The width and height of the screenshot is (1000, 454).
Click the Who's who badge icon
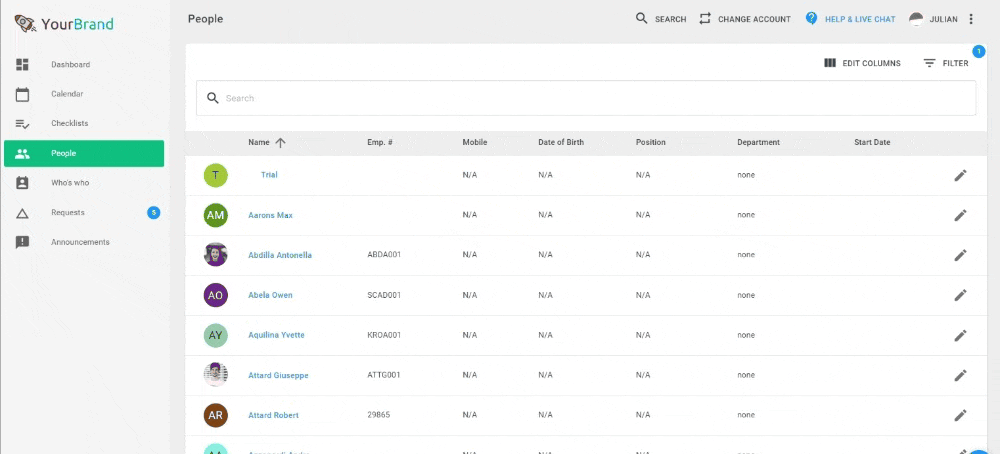click(22, 183)
